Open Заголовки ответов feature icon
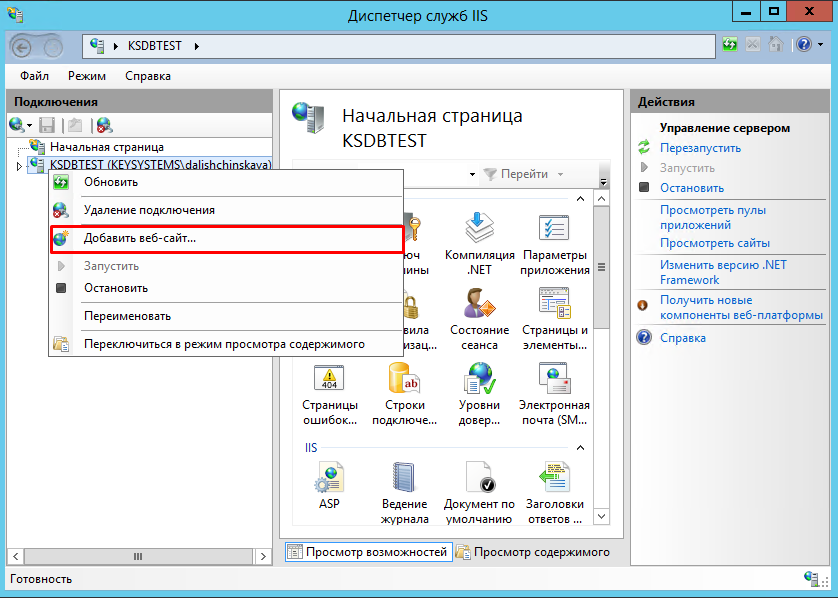This screenshot has width=838, height=598. (x=554, y=493)
